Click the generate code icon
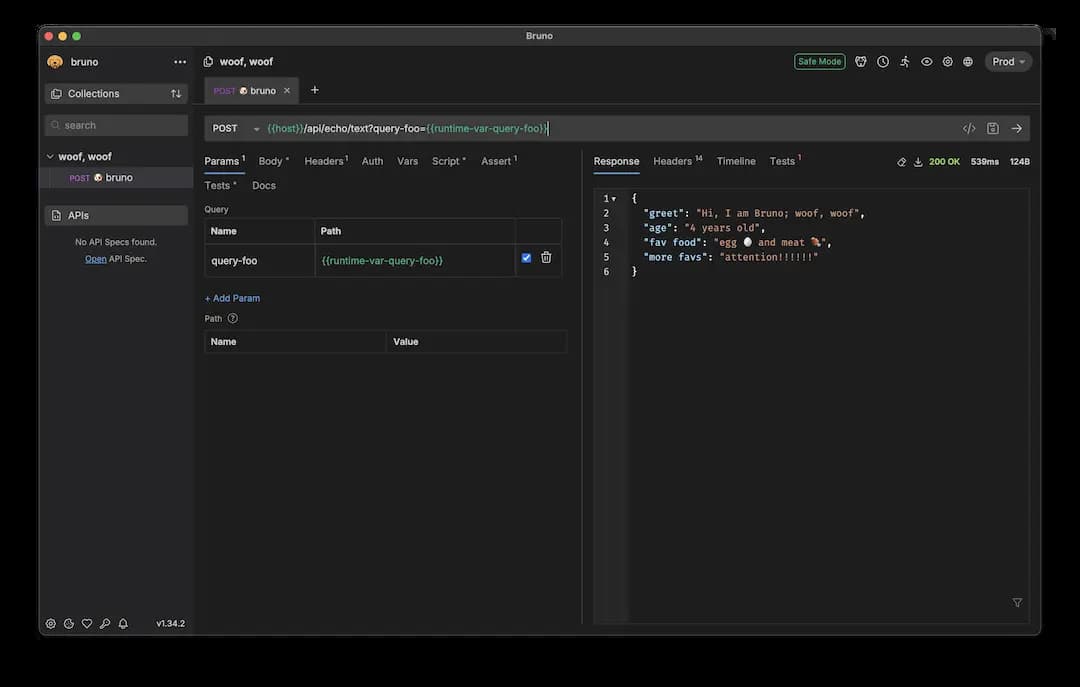Image resolution: width=1080 pixels, height=687 pixels. click(969, 129)
